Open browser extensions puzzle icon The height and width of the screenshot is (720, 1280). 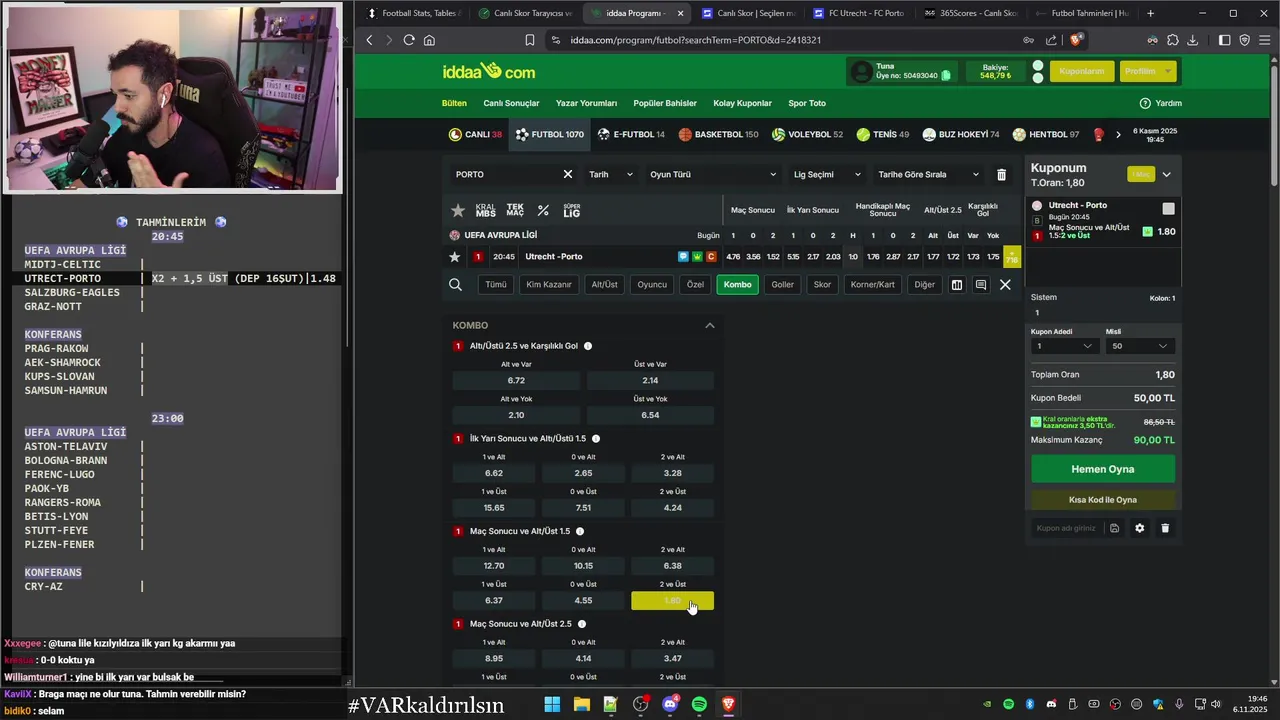coord(1172,40)
